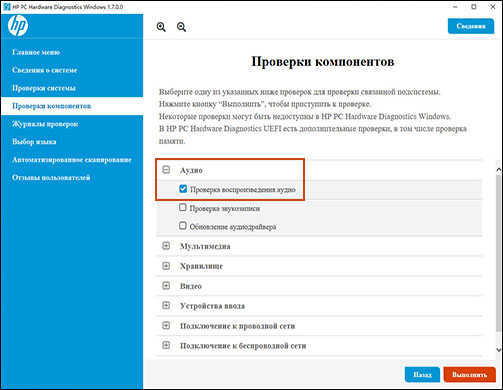Open the Сведения button
The image size is (503, 390).
click(x=471, y=26)
